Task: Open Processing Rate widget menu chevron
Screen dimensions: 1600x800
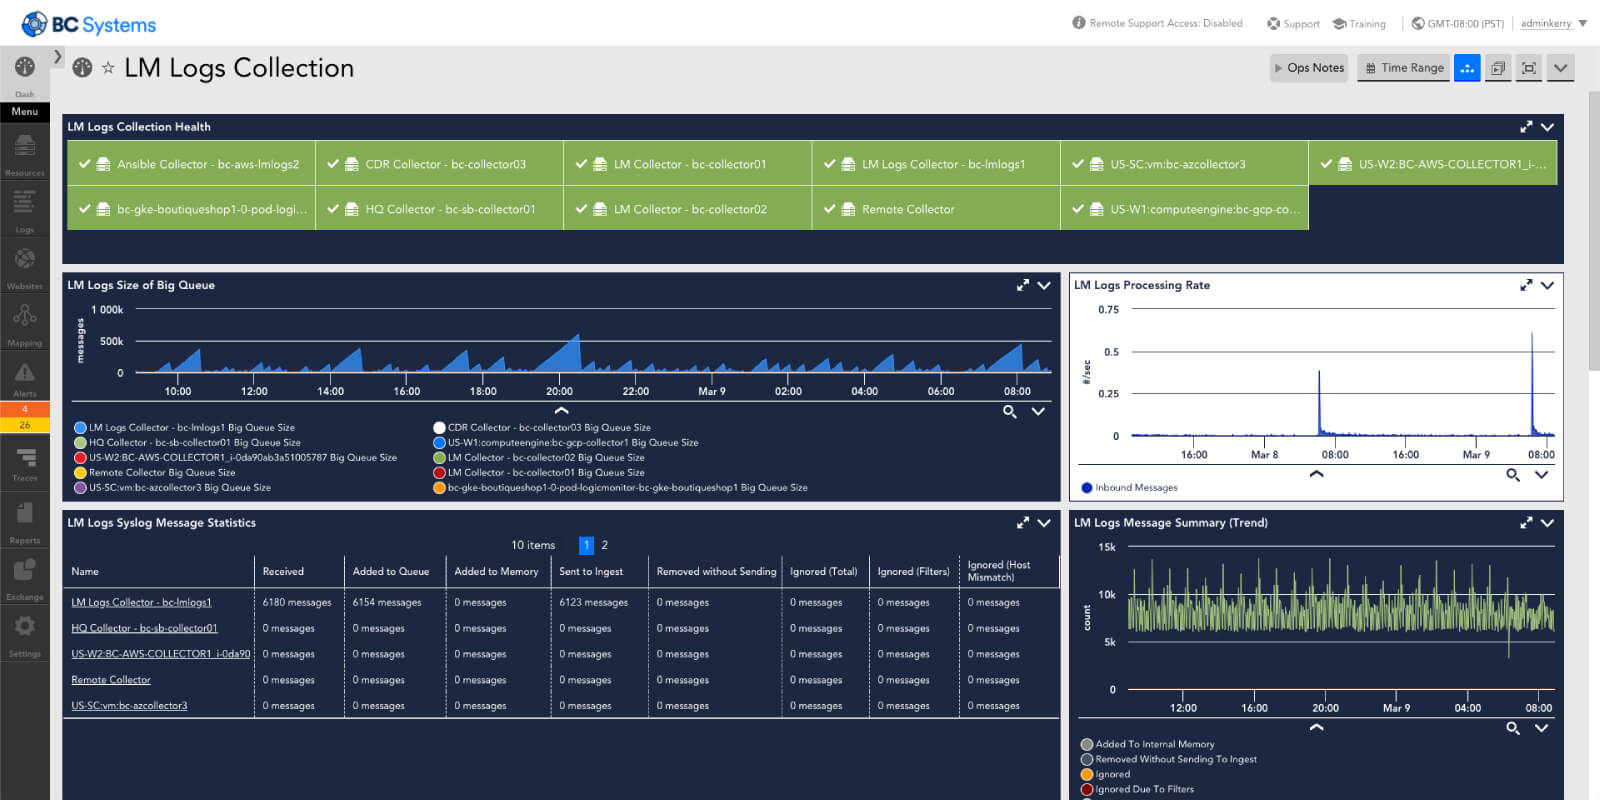Action: point(1547,285)
